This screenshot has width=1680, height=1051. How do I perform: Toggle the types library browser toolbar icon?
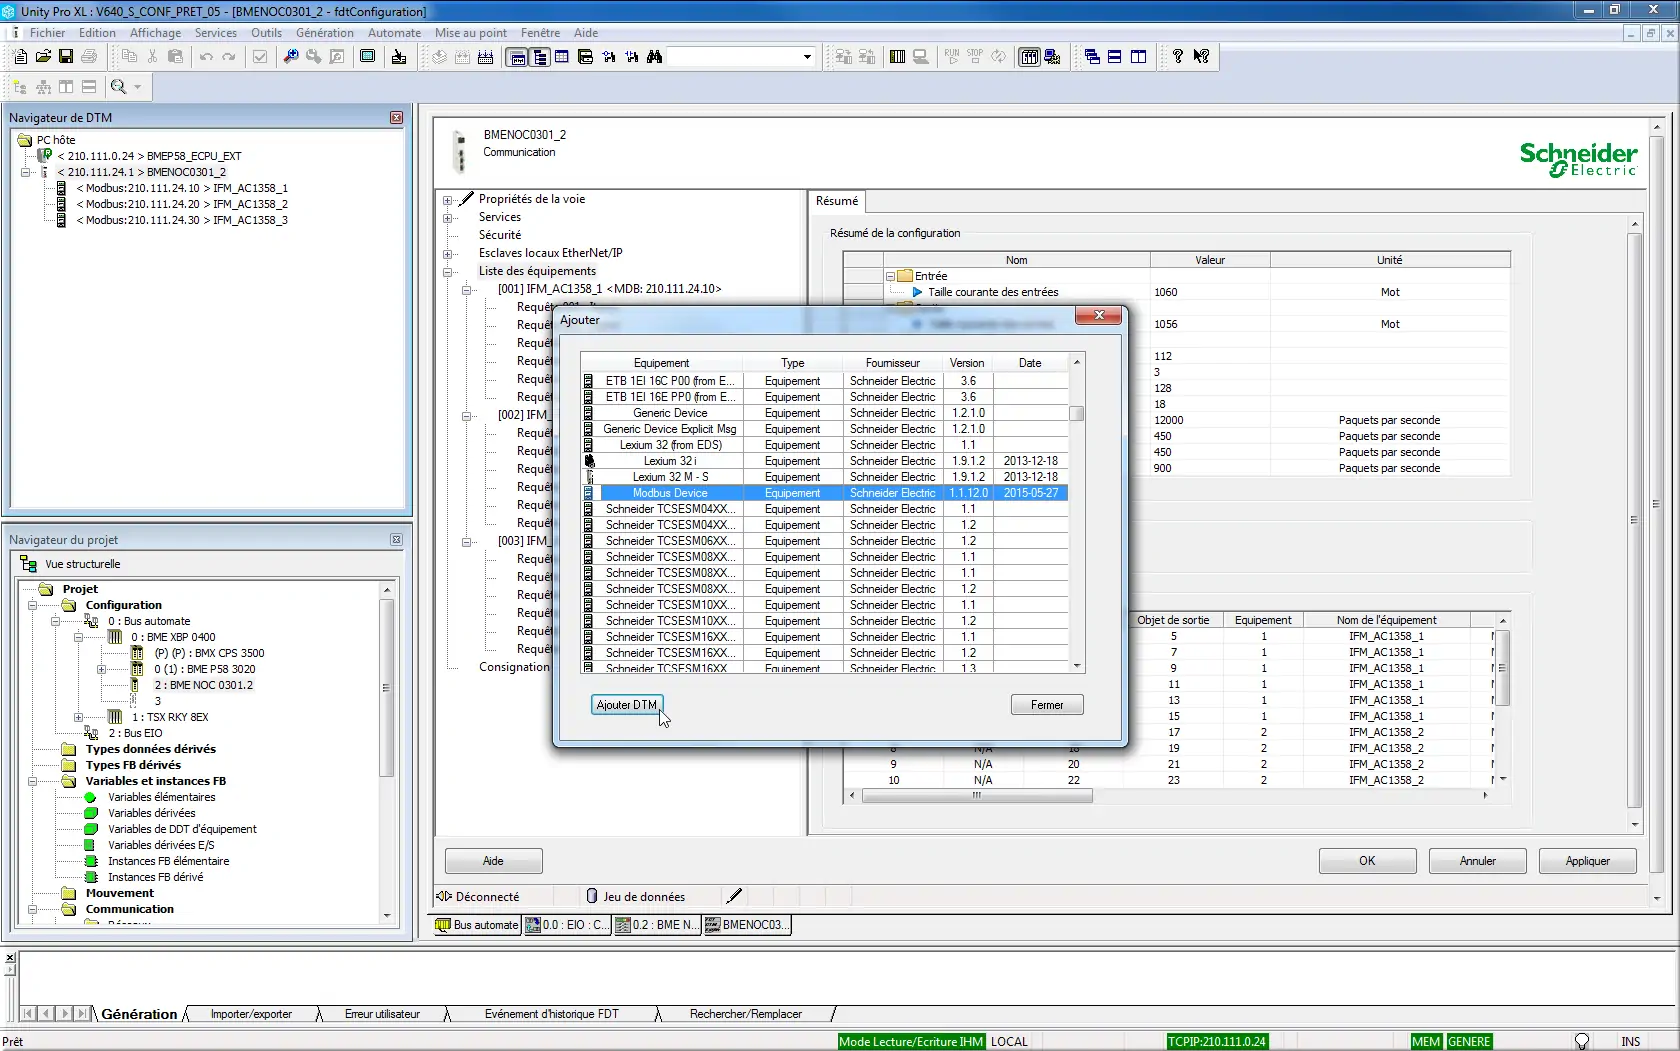(x=585, y=57)
